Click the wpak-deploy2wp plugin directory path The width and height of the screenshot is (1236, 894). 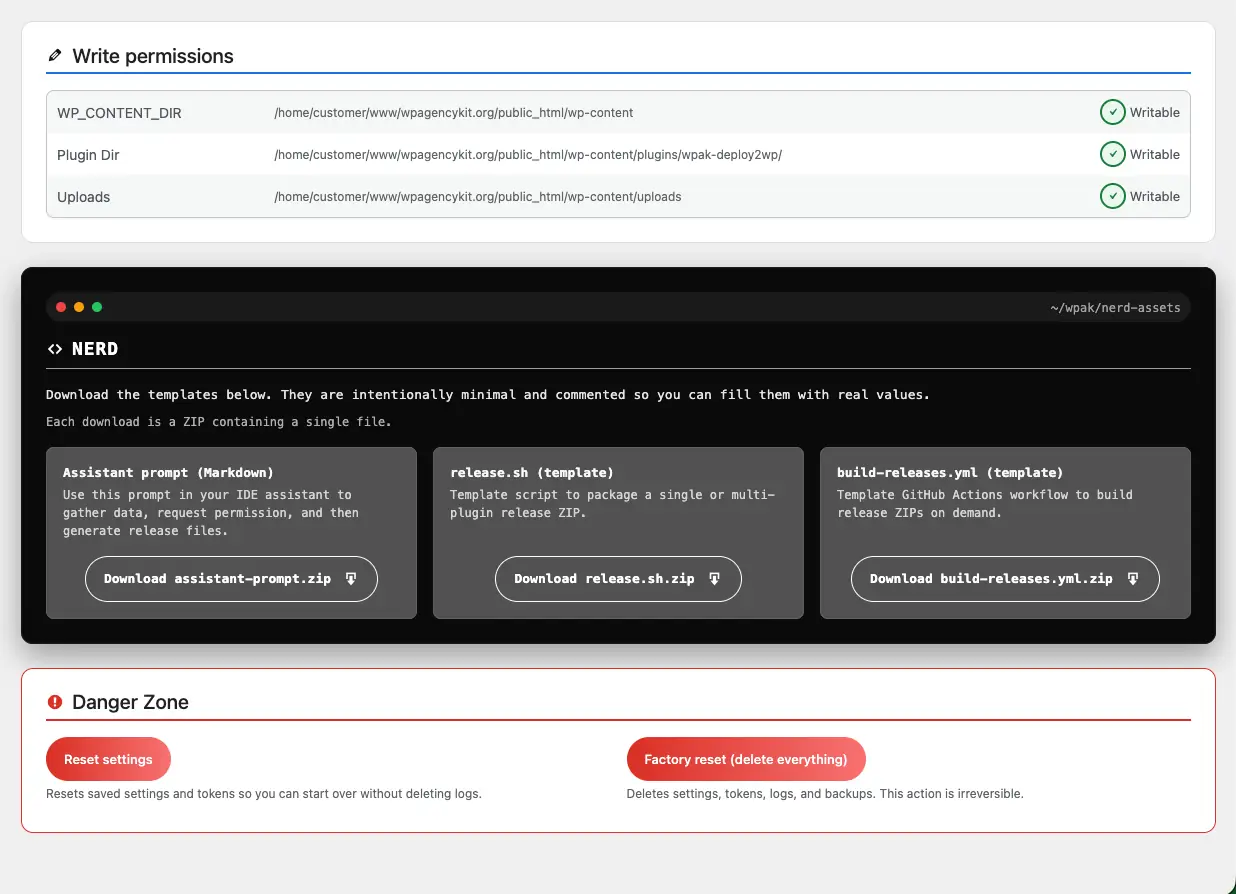528,155
